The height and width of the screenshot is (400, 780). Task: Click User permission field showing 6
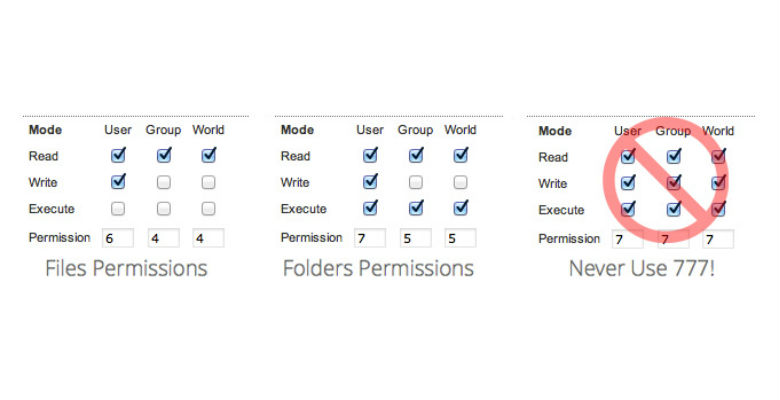pyautogui.click(x=118, y=238)
